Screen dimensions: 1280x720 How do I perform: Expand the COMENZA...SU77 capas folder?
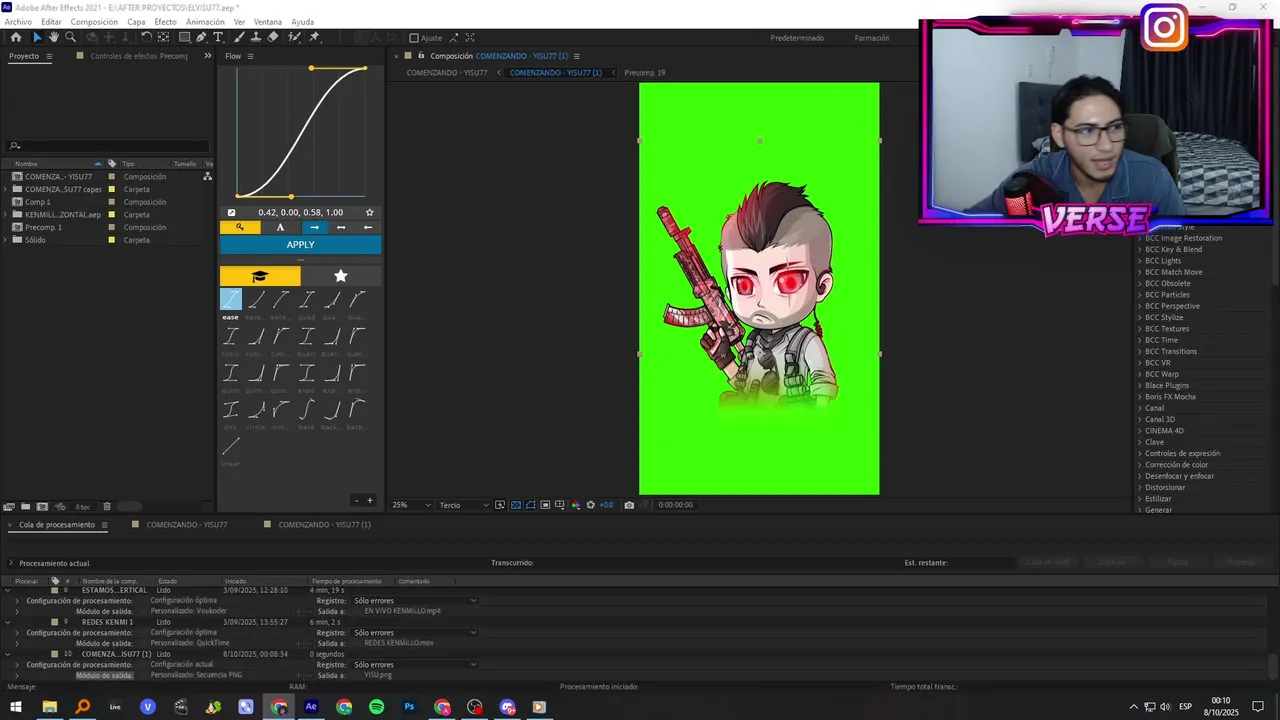pyautogui.click(x=6, y=189)
